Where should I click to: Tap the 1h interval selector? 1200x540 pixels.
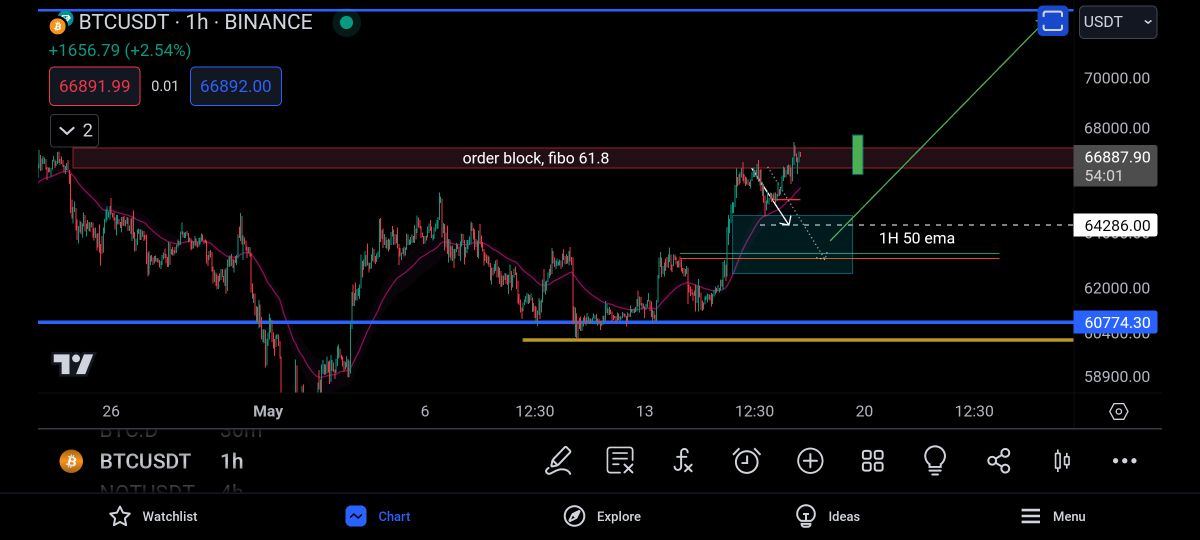pos(232,461)
